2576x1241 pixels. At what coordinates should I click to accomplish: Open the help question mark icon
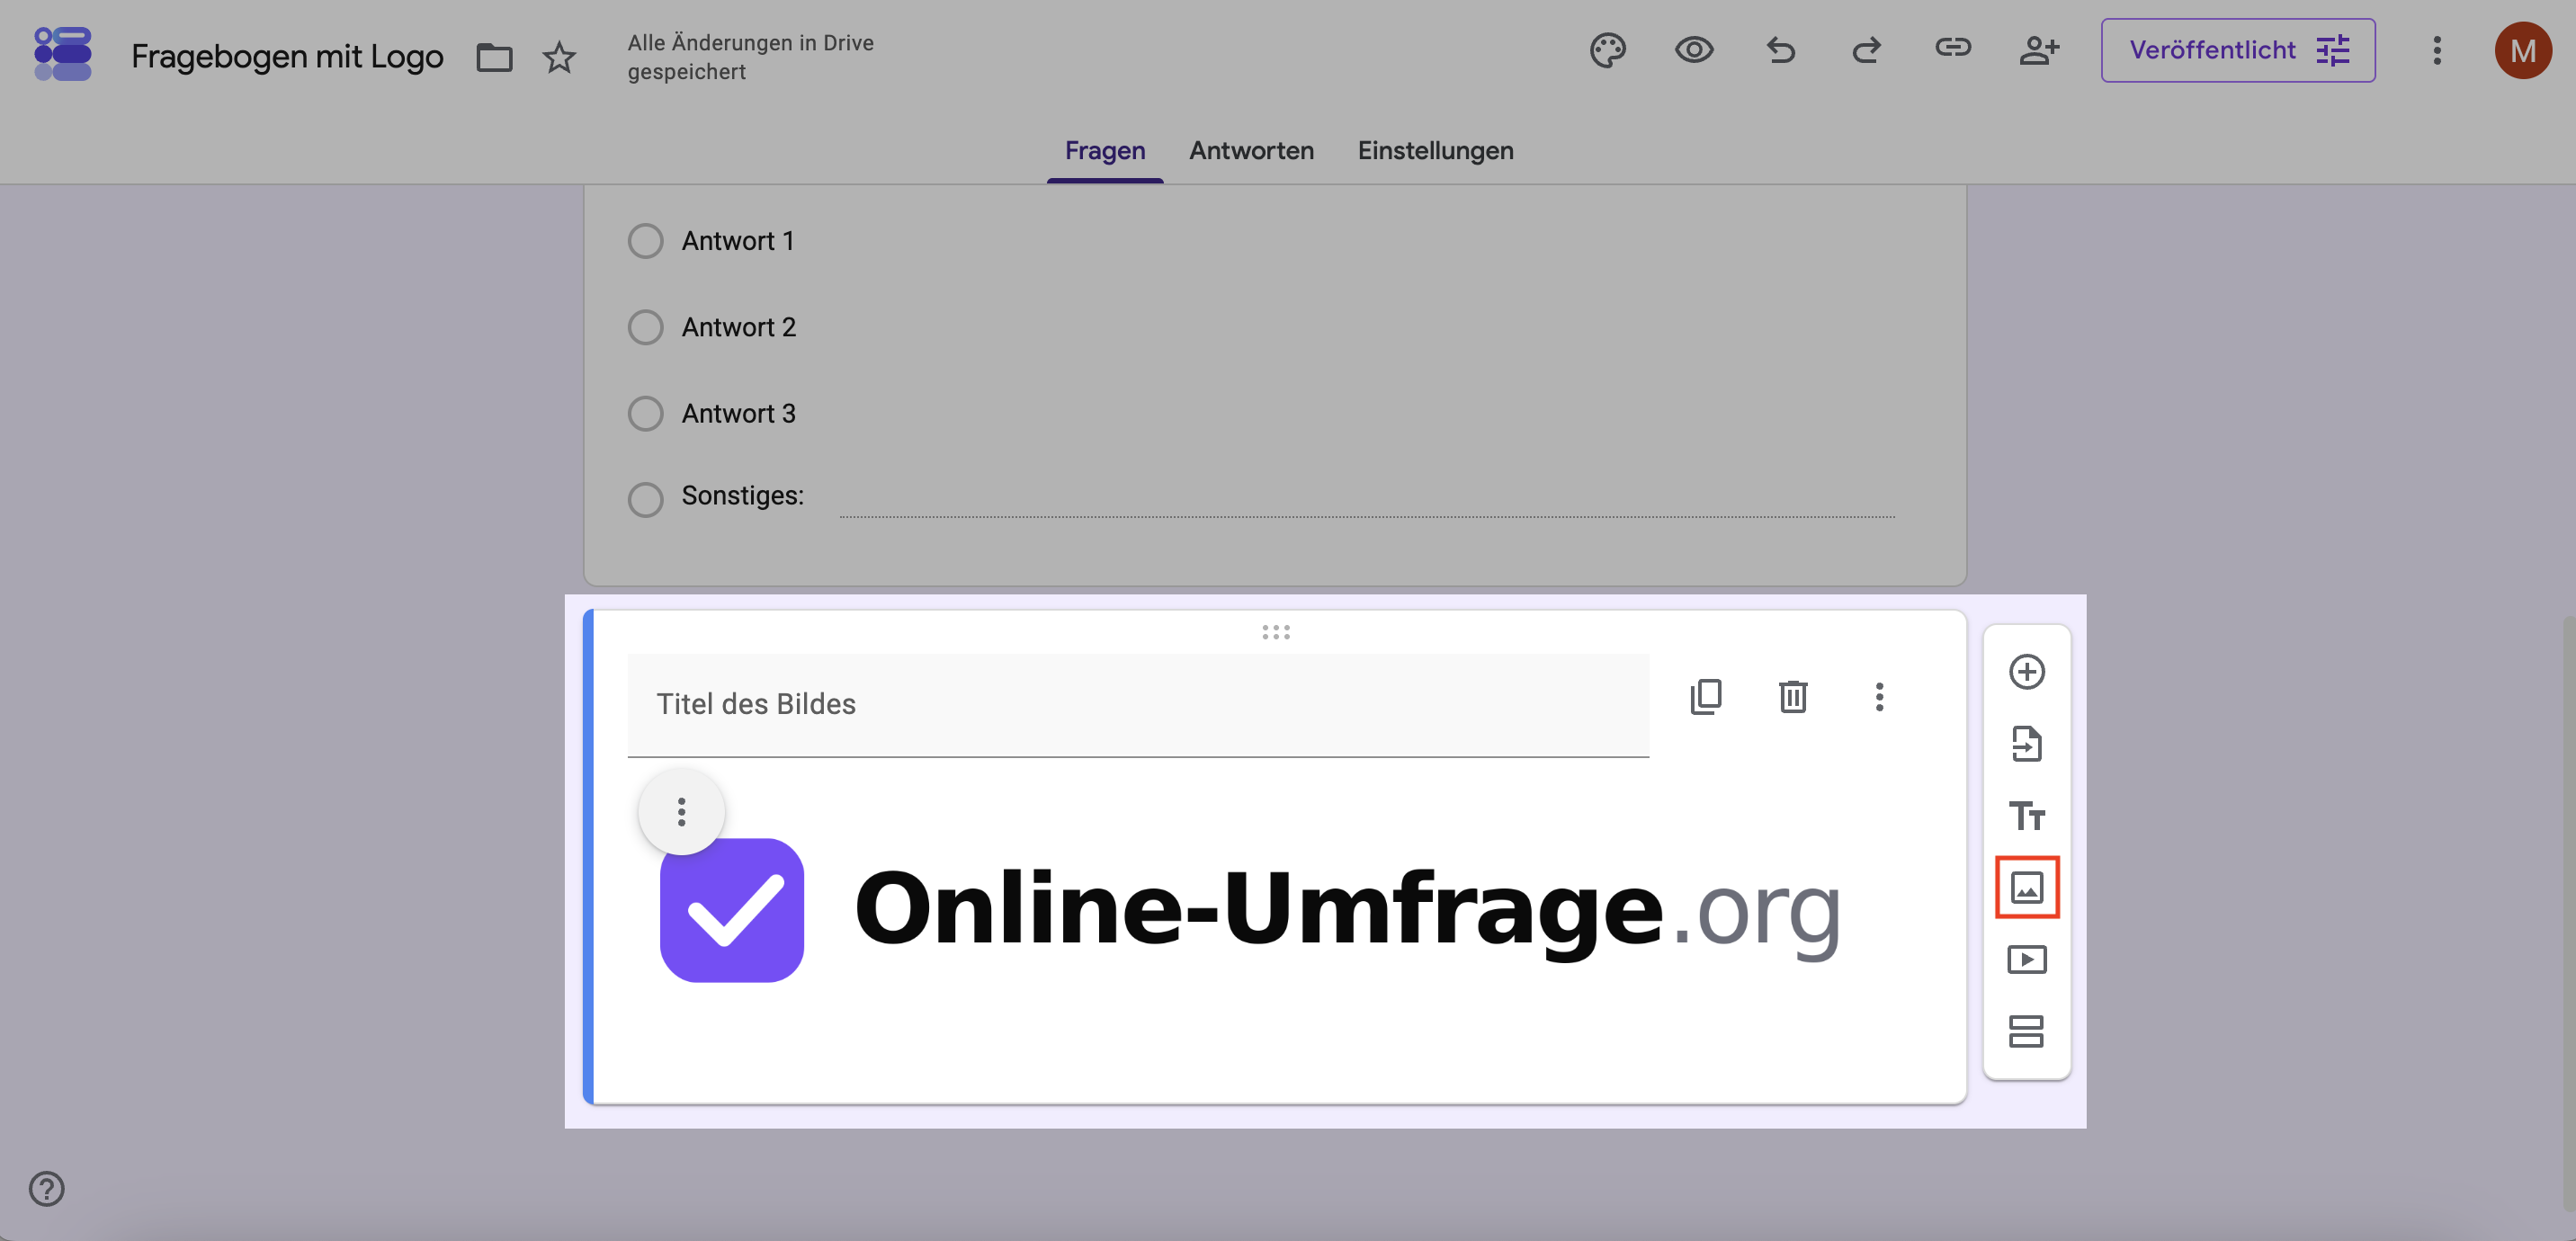tap(46, 1188)
